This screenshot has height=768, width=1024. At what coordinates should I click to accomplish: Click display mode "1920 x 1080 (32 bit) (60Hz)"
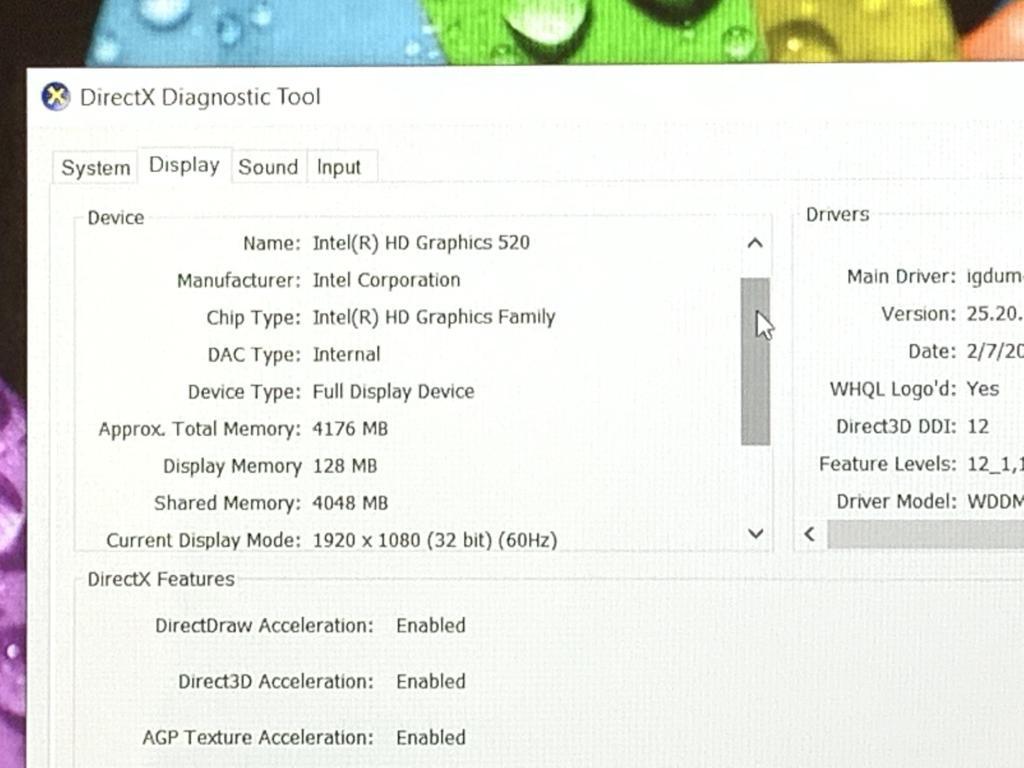(435, 541)
